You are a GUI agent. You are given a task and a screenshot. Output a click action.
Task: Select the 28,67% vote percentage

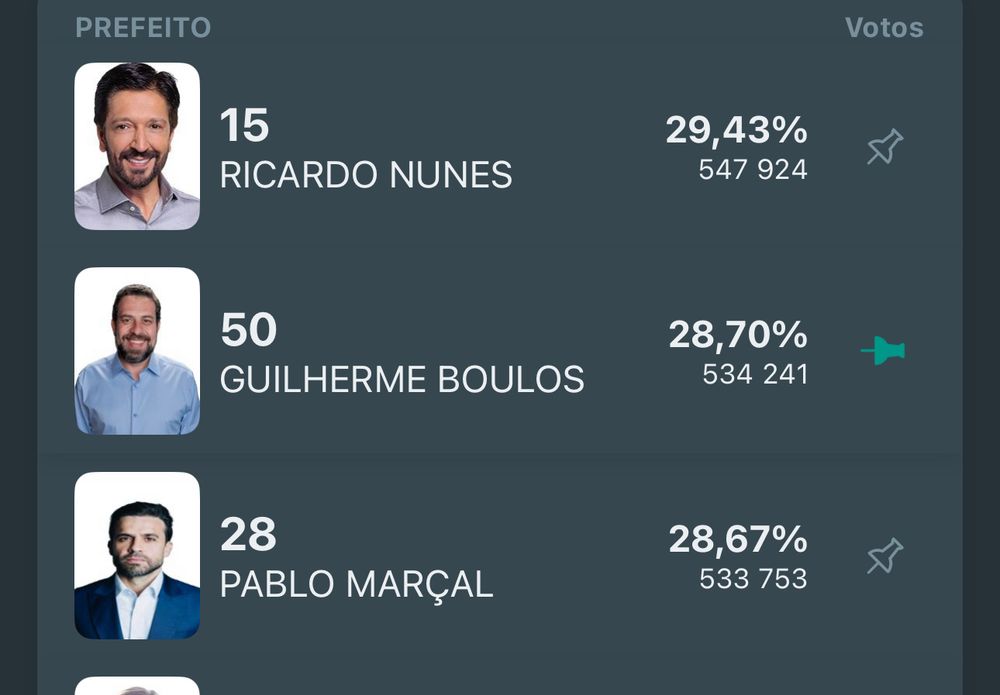738,540
